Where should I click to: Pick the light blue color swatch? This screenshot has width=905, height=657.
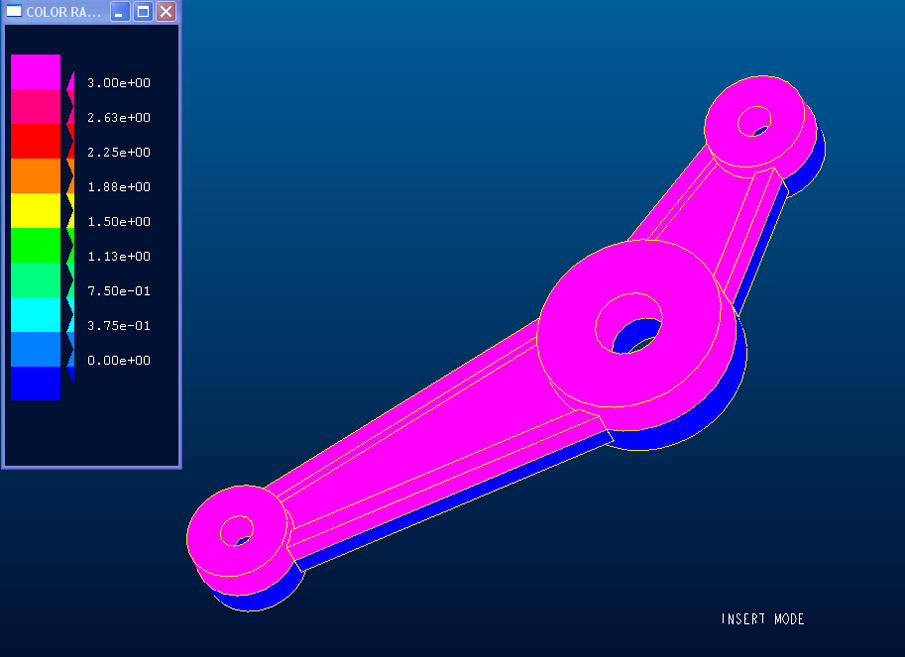click(x=36, y=349)
